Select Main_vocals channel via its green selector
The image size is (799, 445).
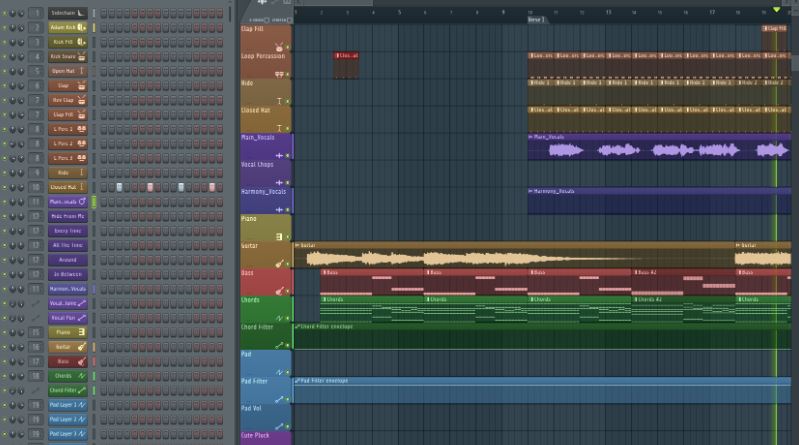[x=94, y=202]
